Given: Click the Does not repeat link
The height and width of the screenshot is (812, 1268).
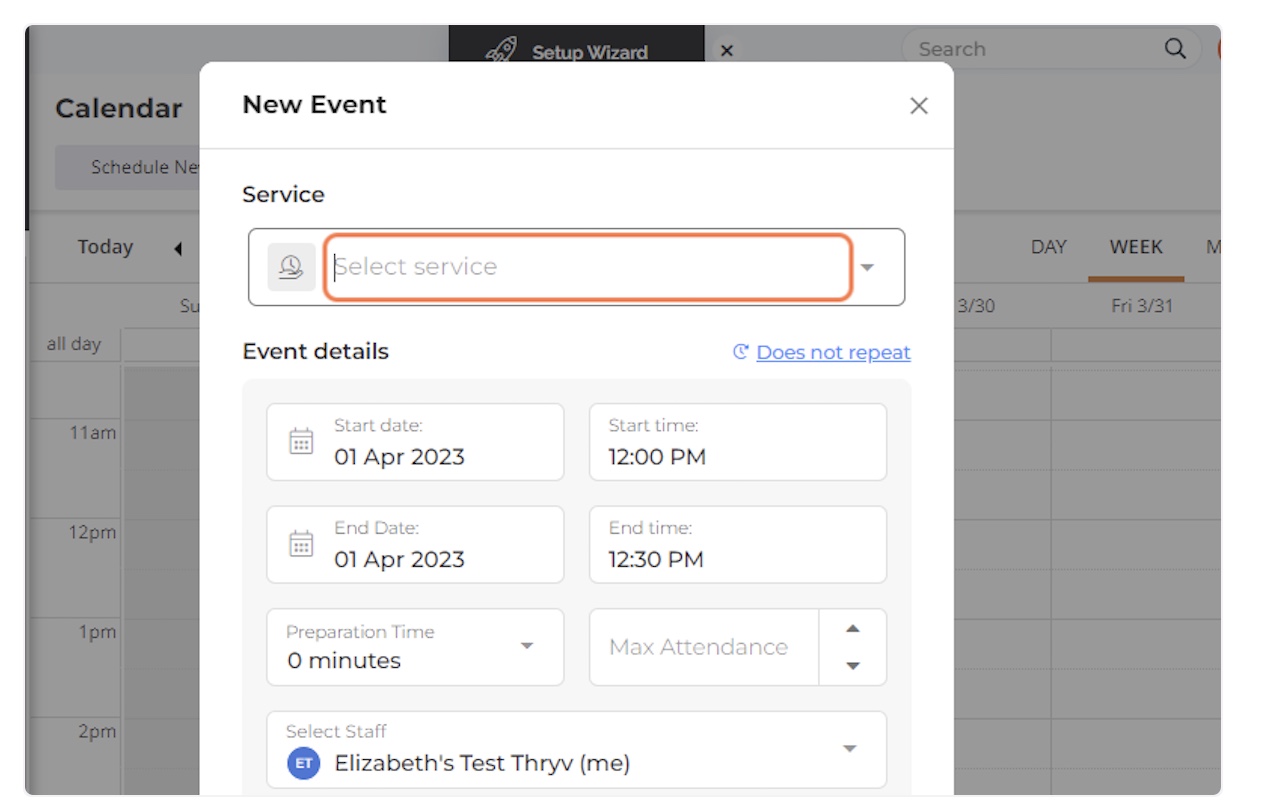Looking at the screenshot, I should [833, 352].
